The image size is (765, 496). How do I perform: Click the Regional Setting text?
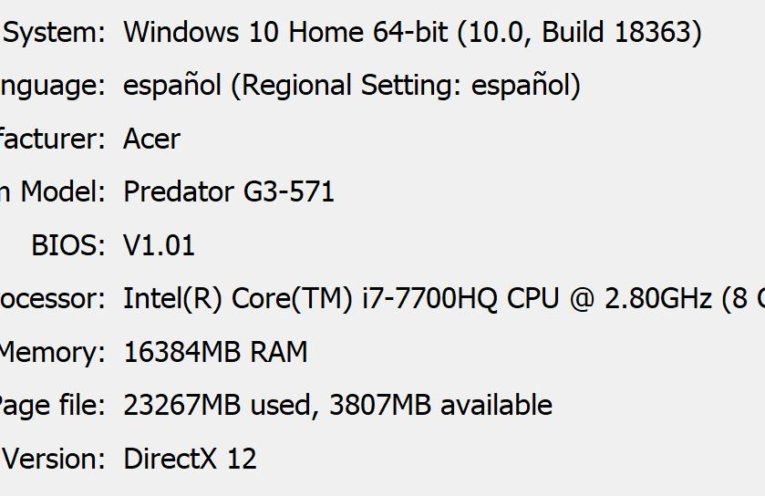351,86
